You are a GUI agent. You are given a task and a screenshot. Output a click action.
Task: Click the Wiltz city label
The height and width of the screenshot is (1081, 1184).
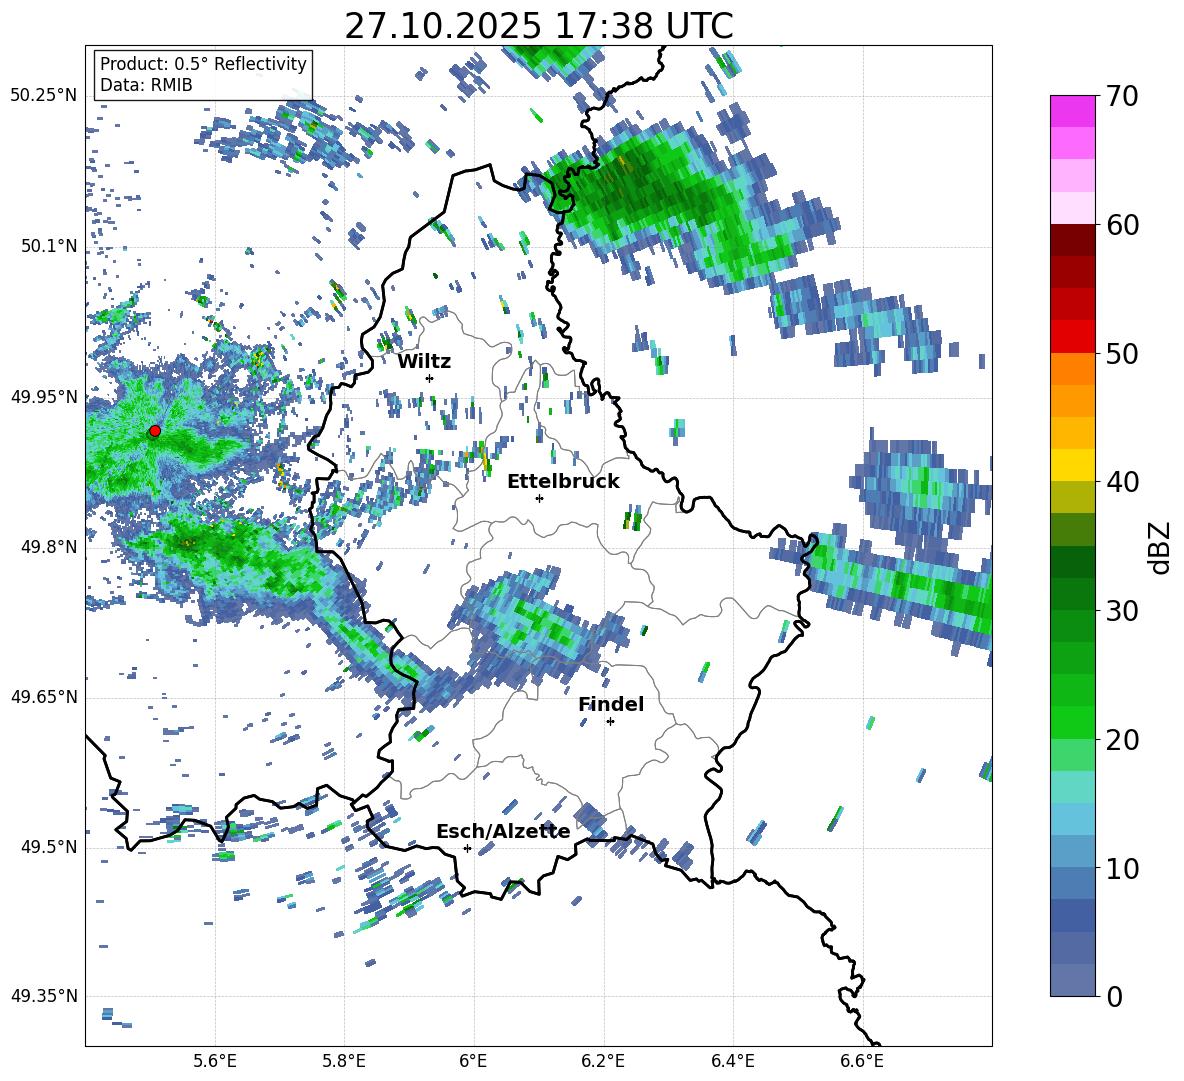(424, 362)
